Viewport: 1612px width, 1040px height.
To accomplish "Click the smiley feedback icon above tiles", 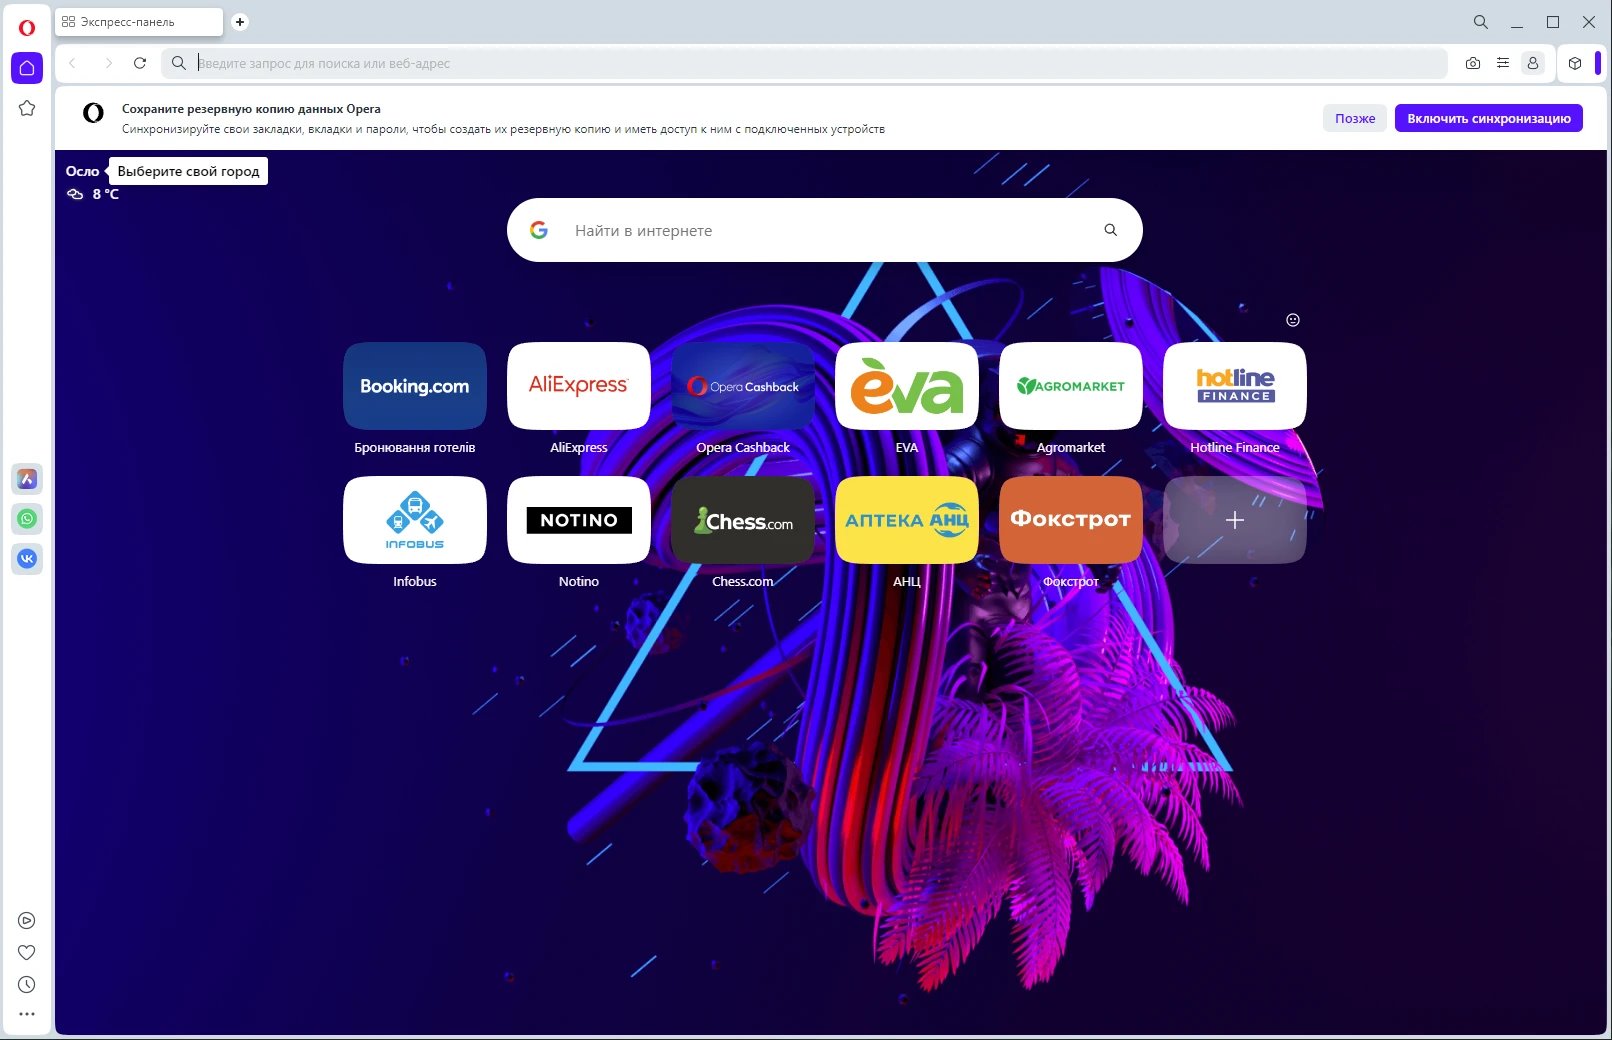I will coord(1293,320).
